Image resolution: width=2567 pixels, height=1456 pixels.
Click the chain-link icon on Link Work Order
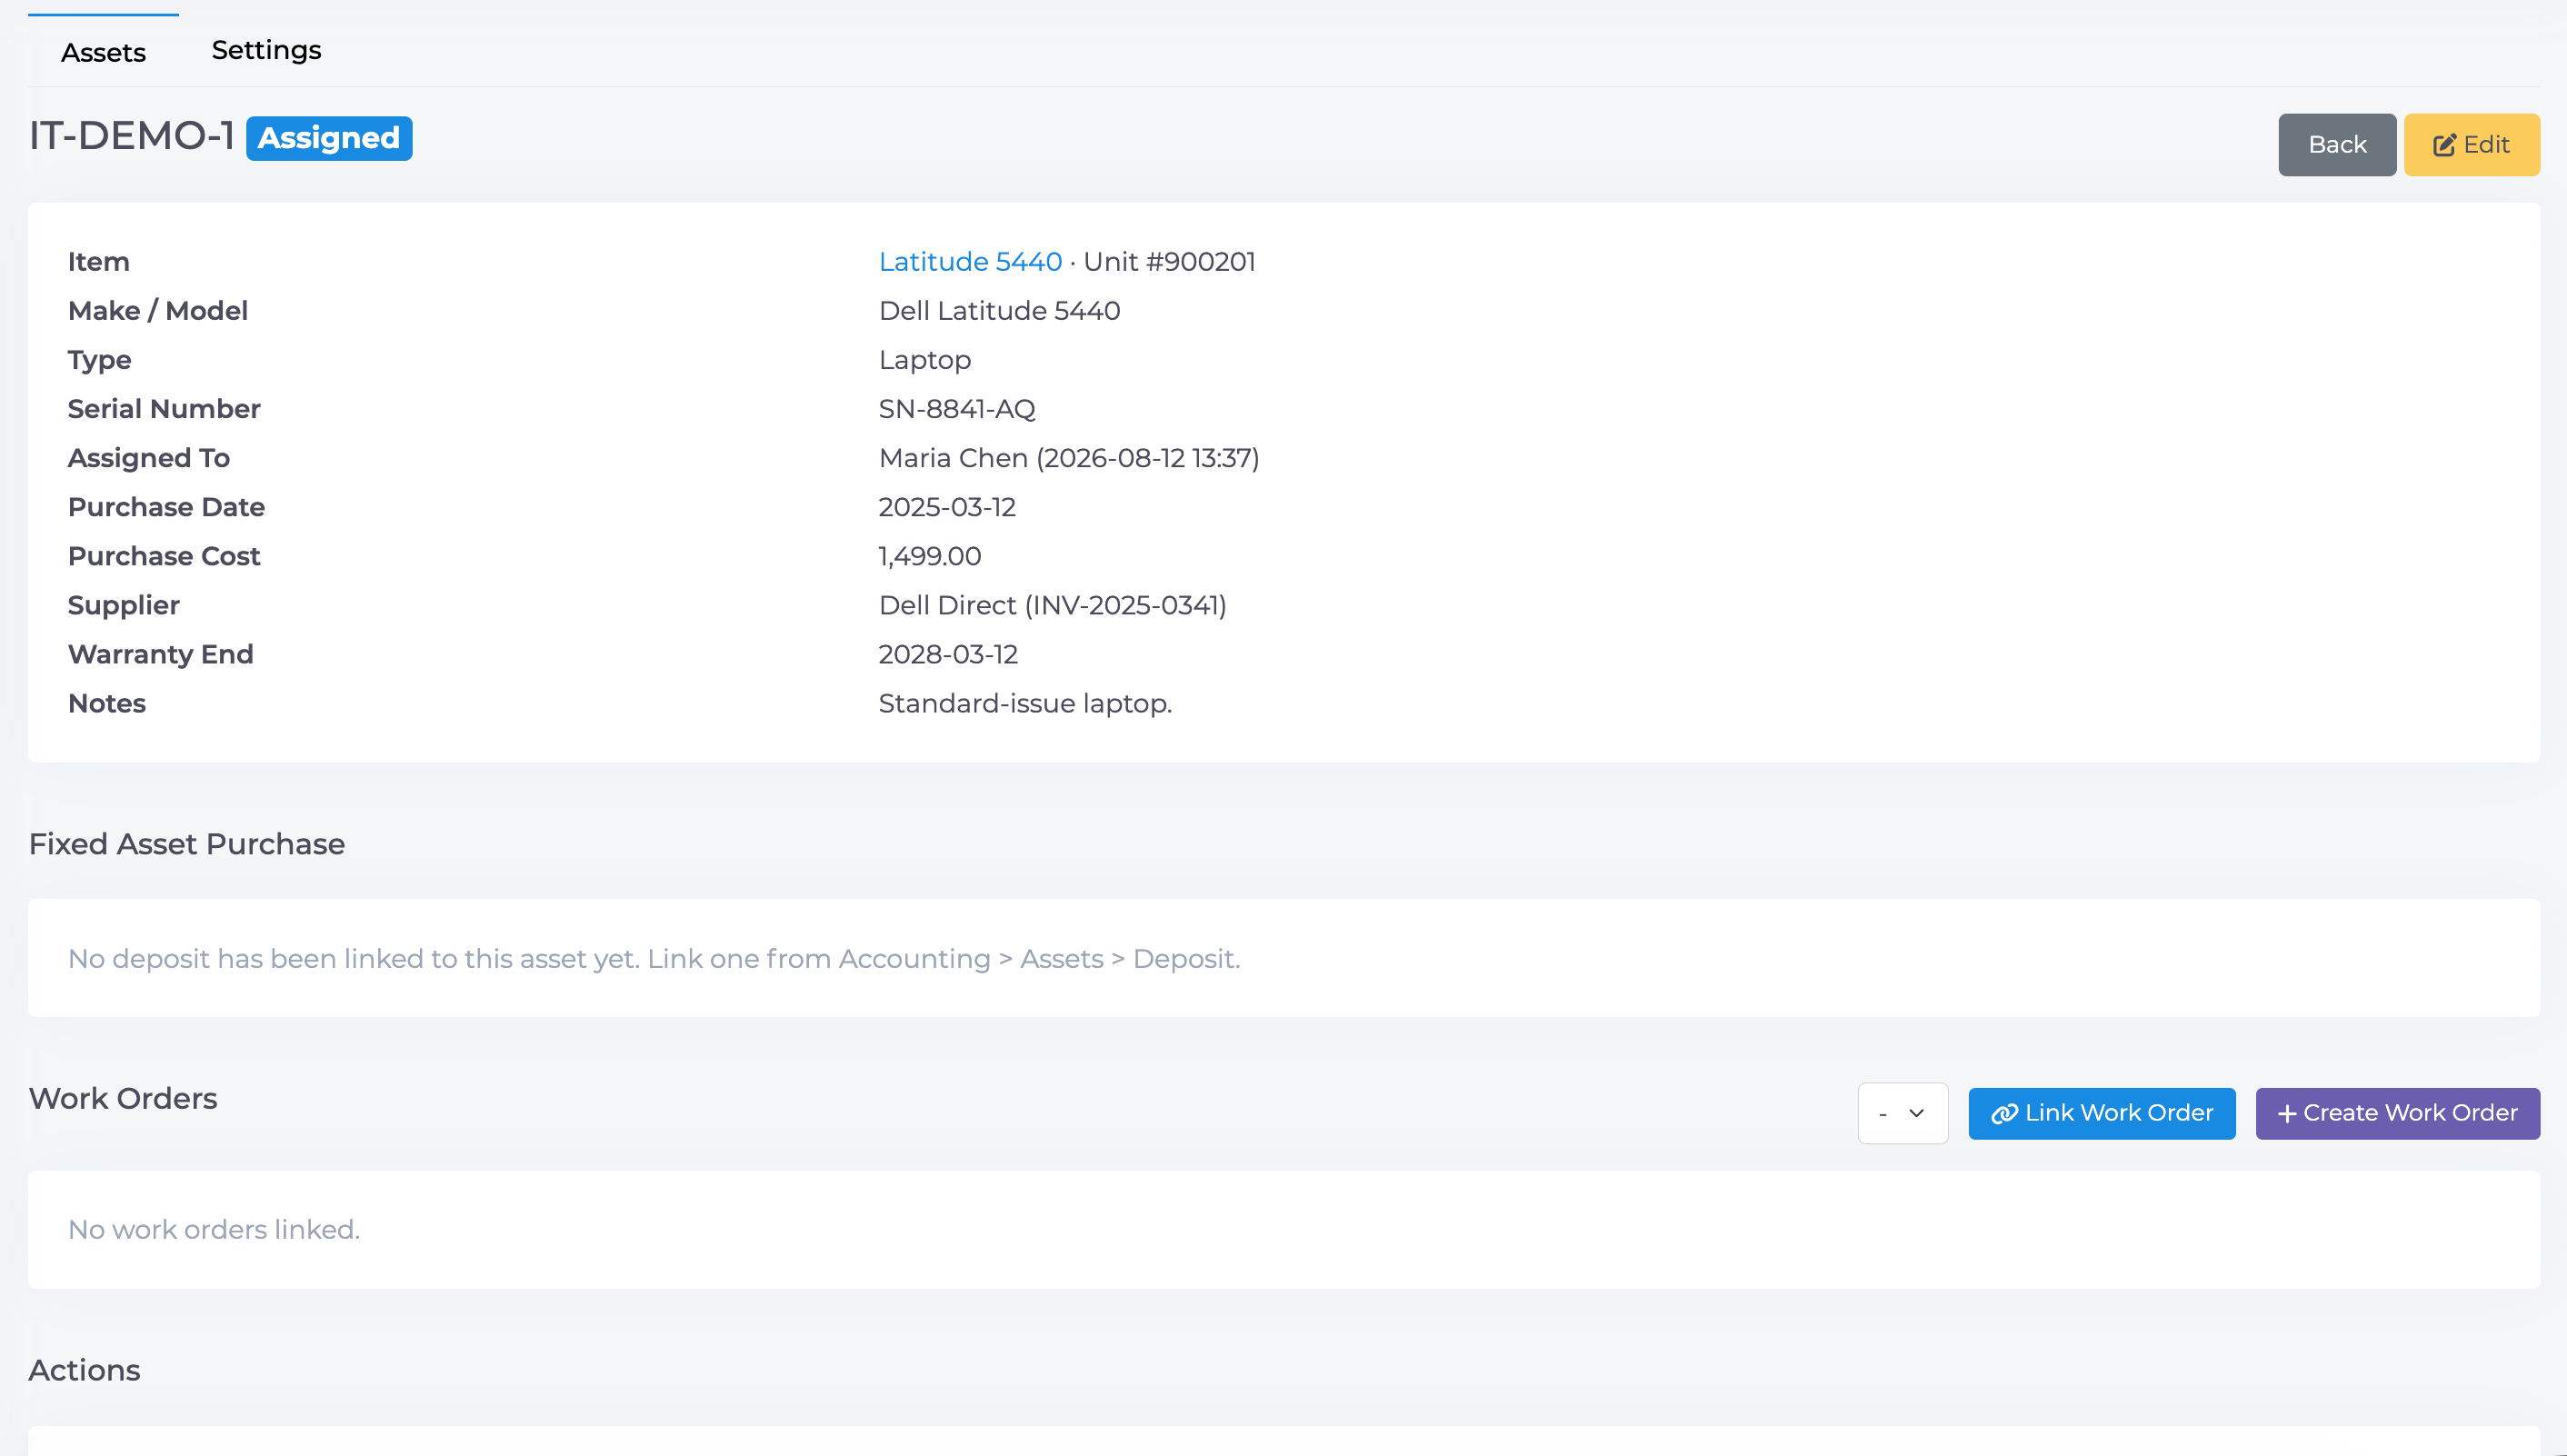click(2004, 1113)
